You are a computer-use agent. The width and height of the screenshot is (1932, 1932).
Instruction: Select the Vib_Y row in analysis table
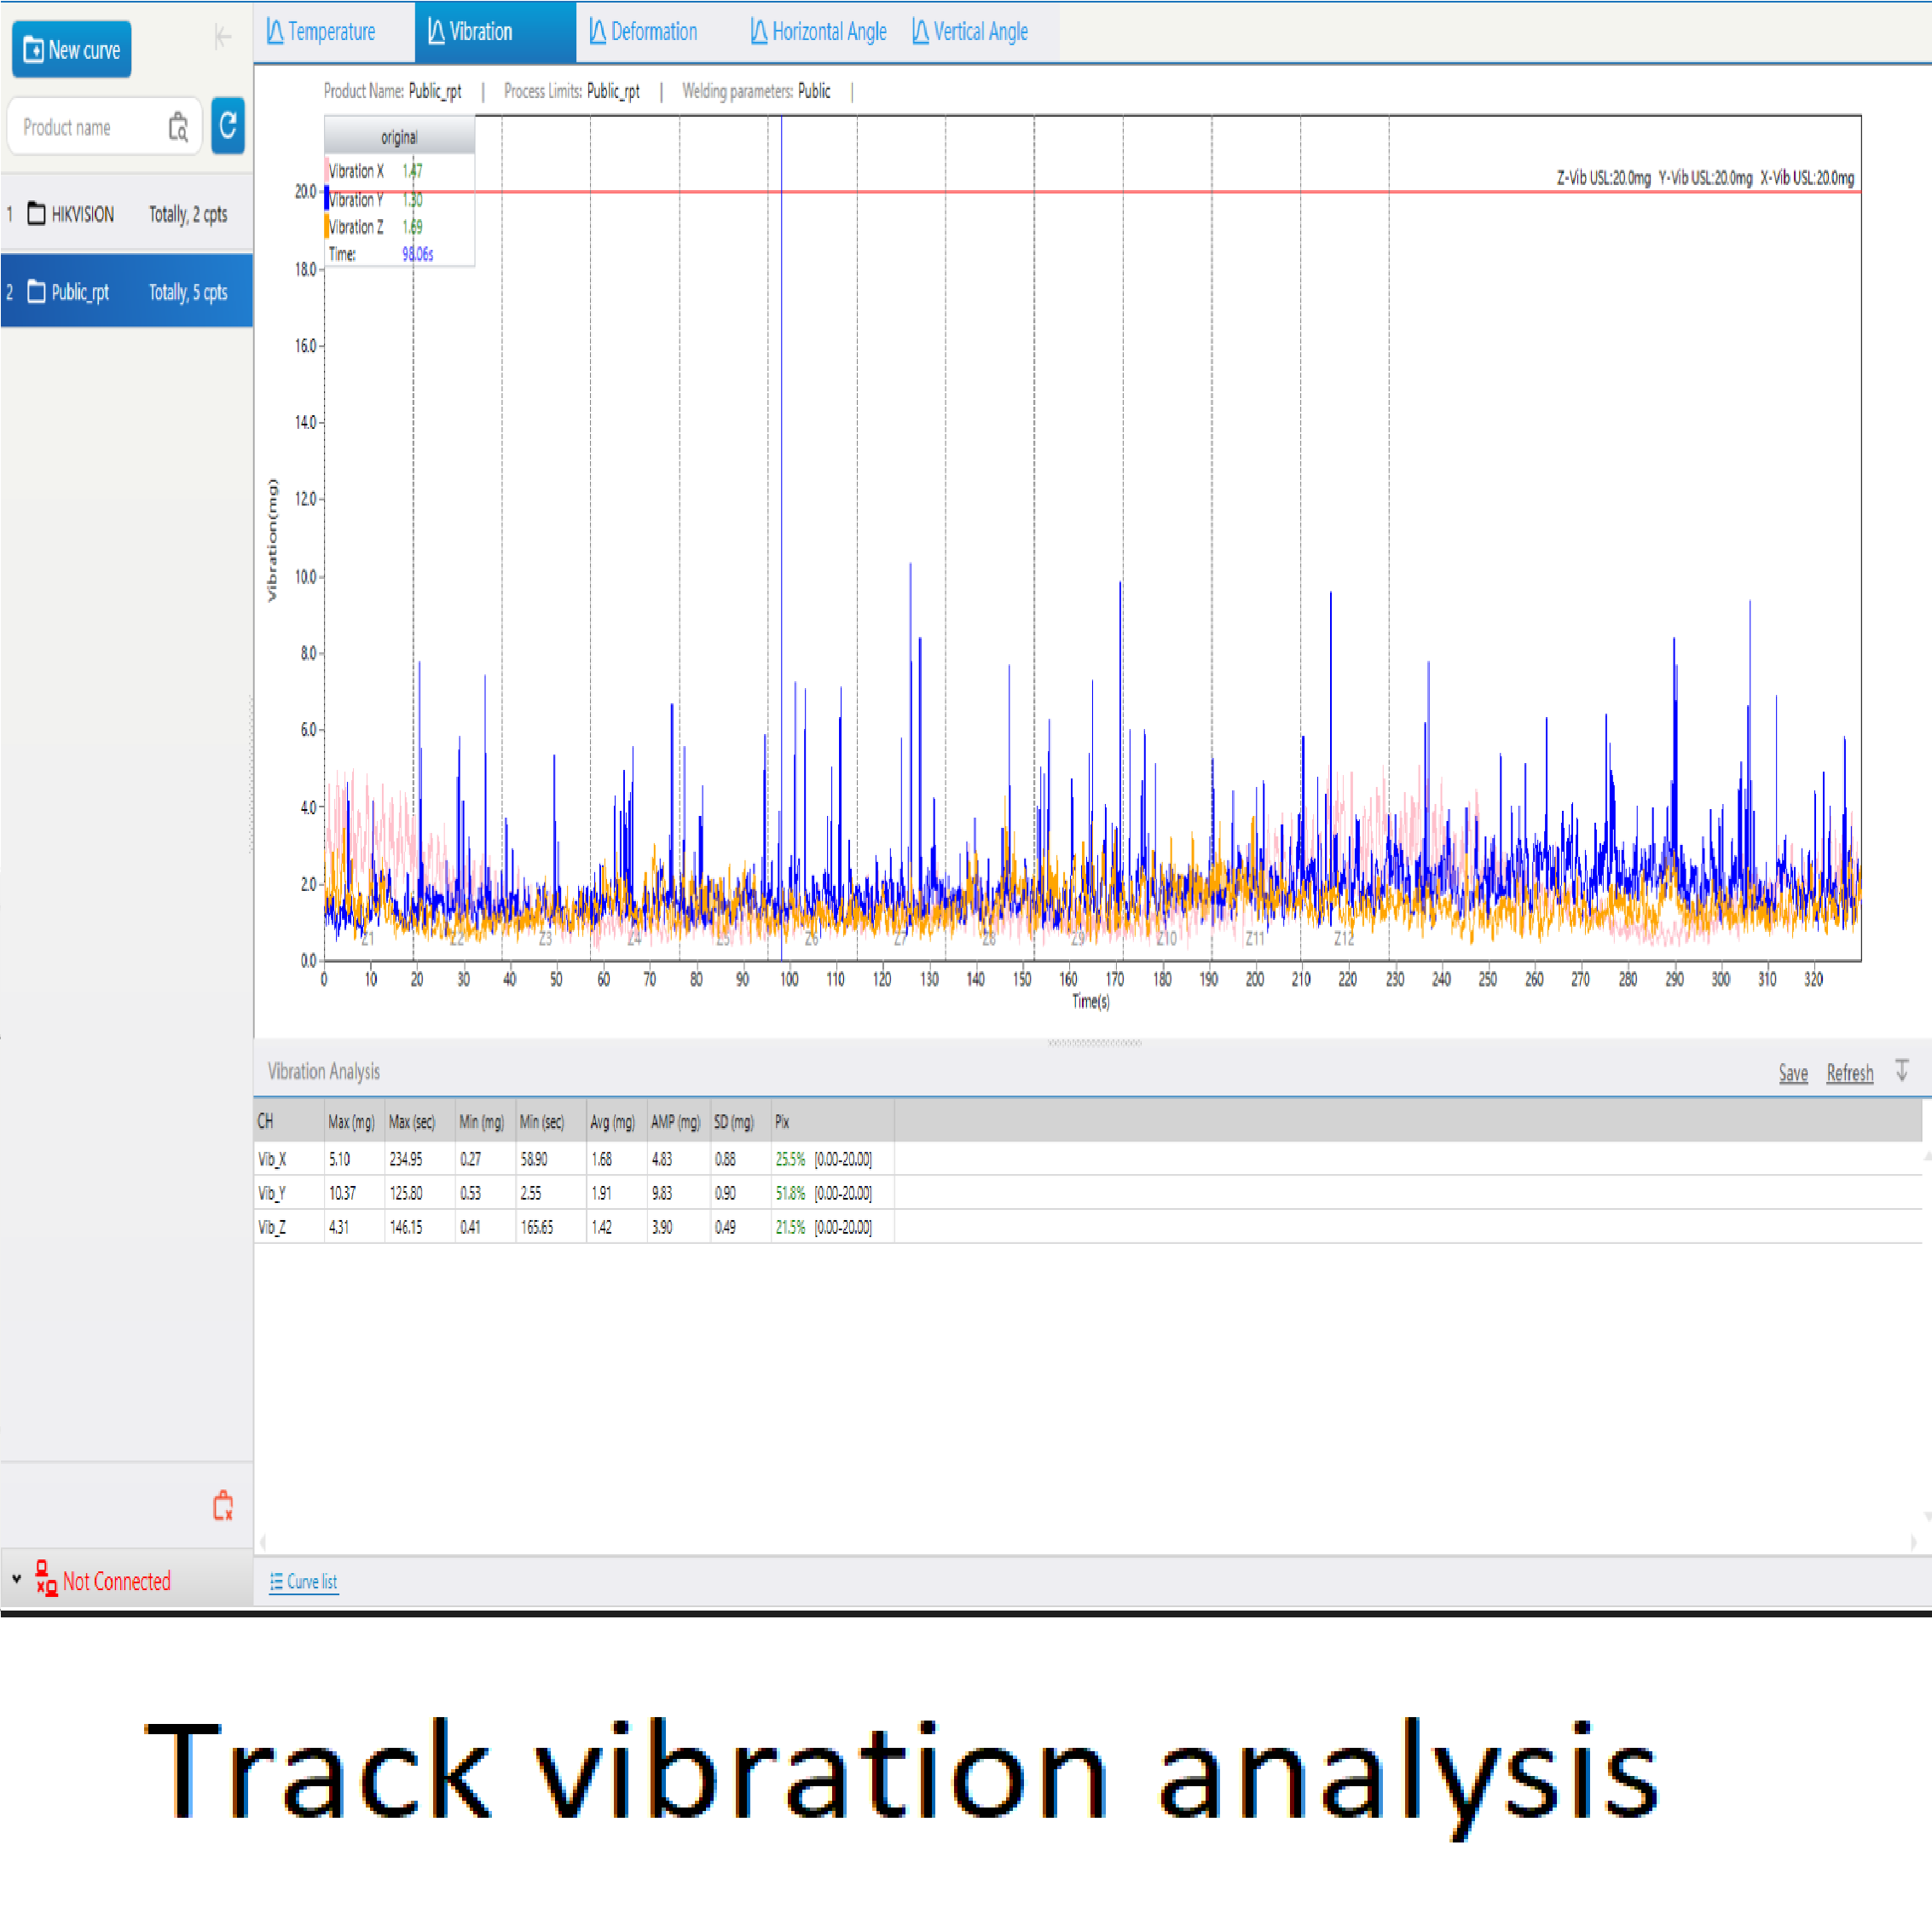272,1193
